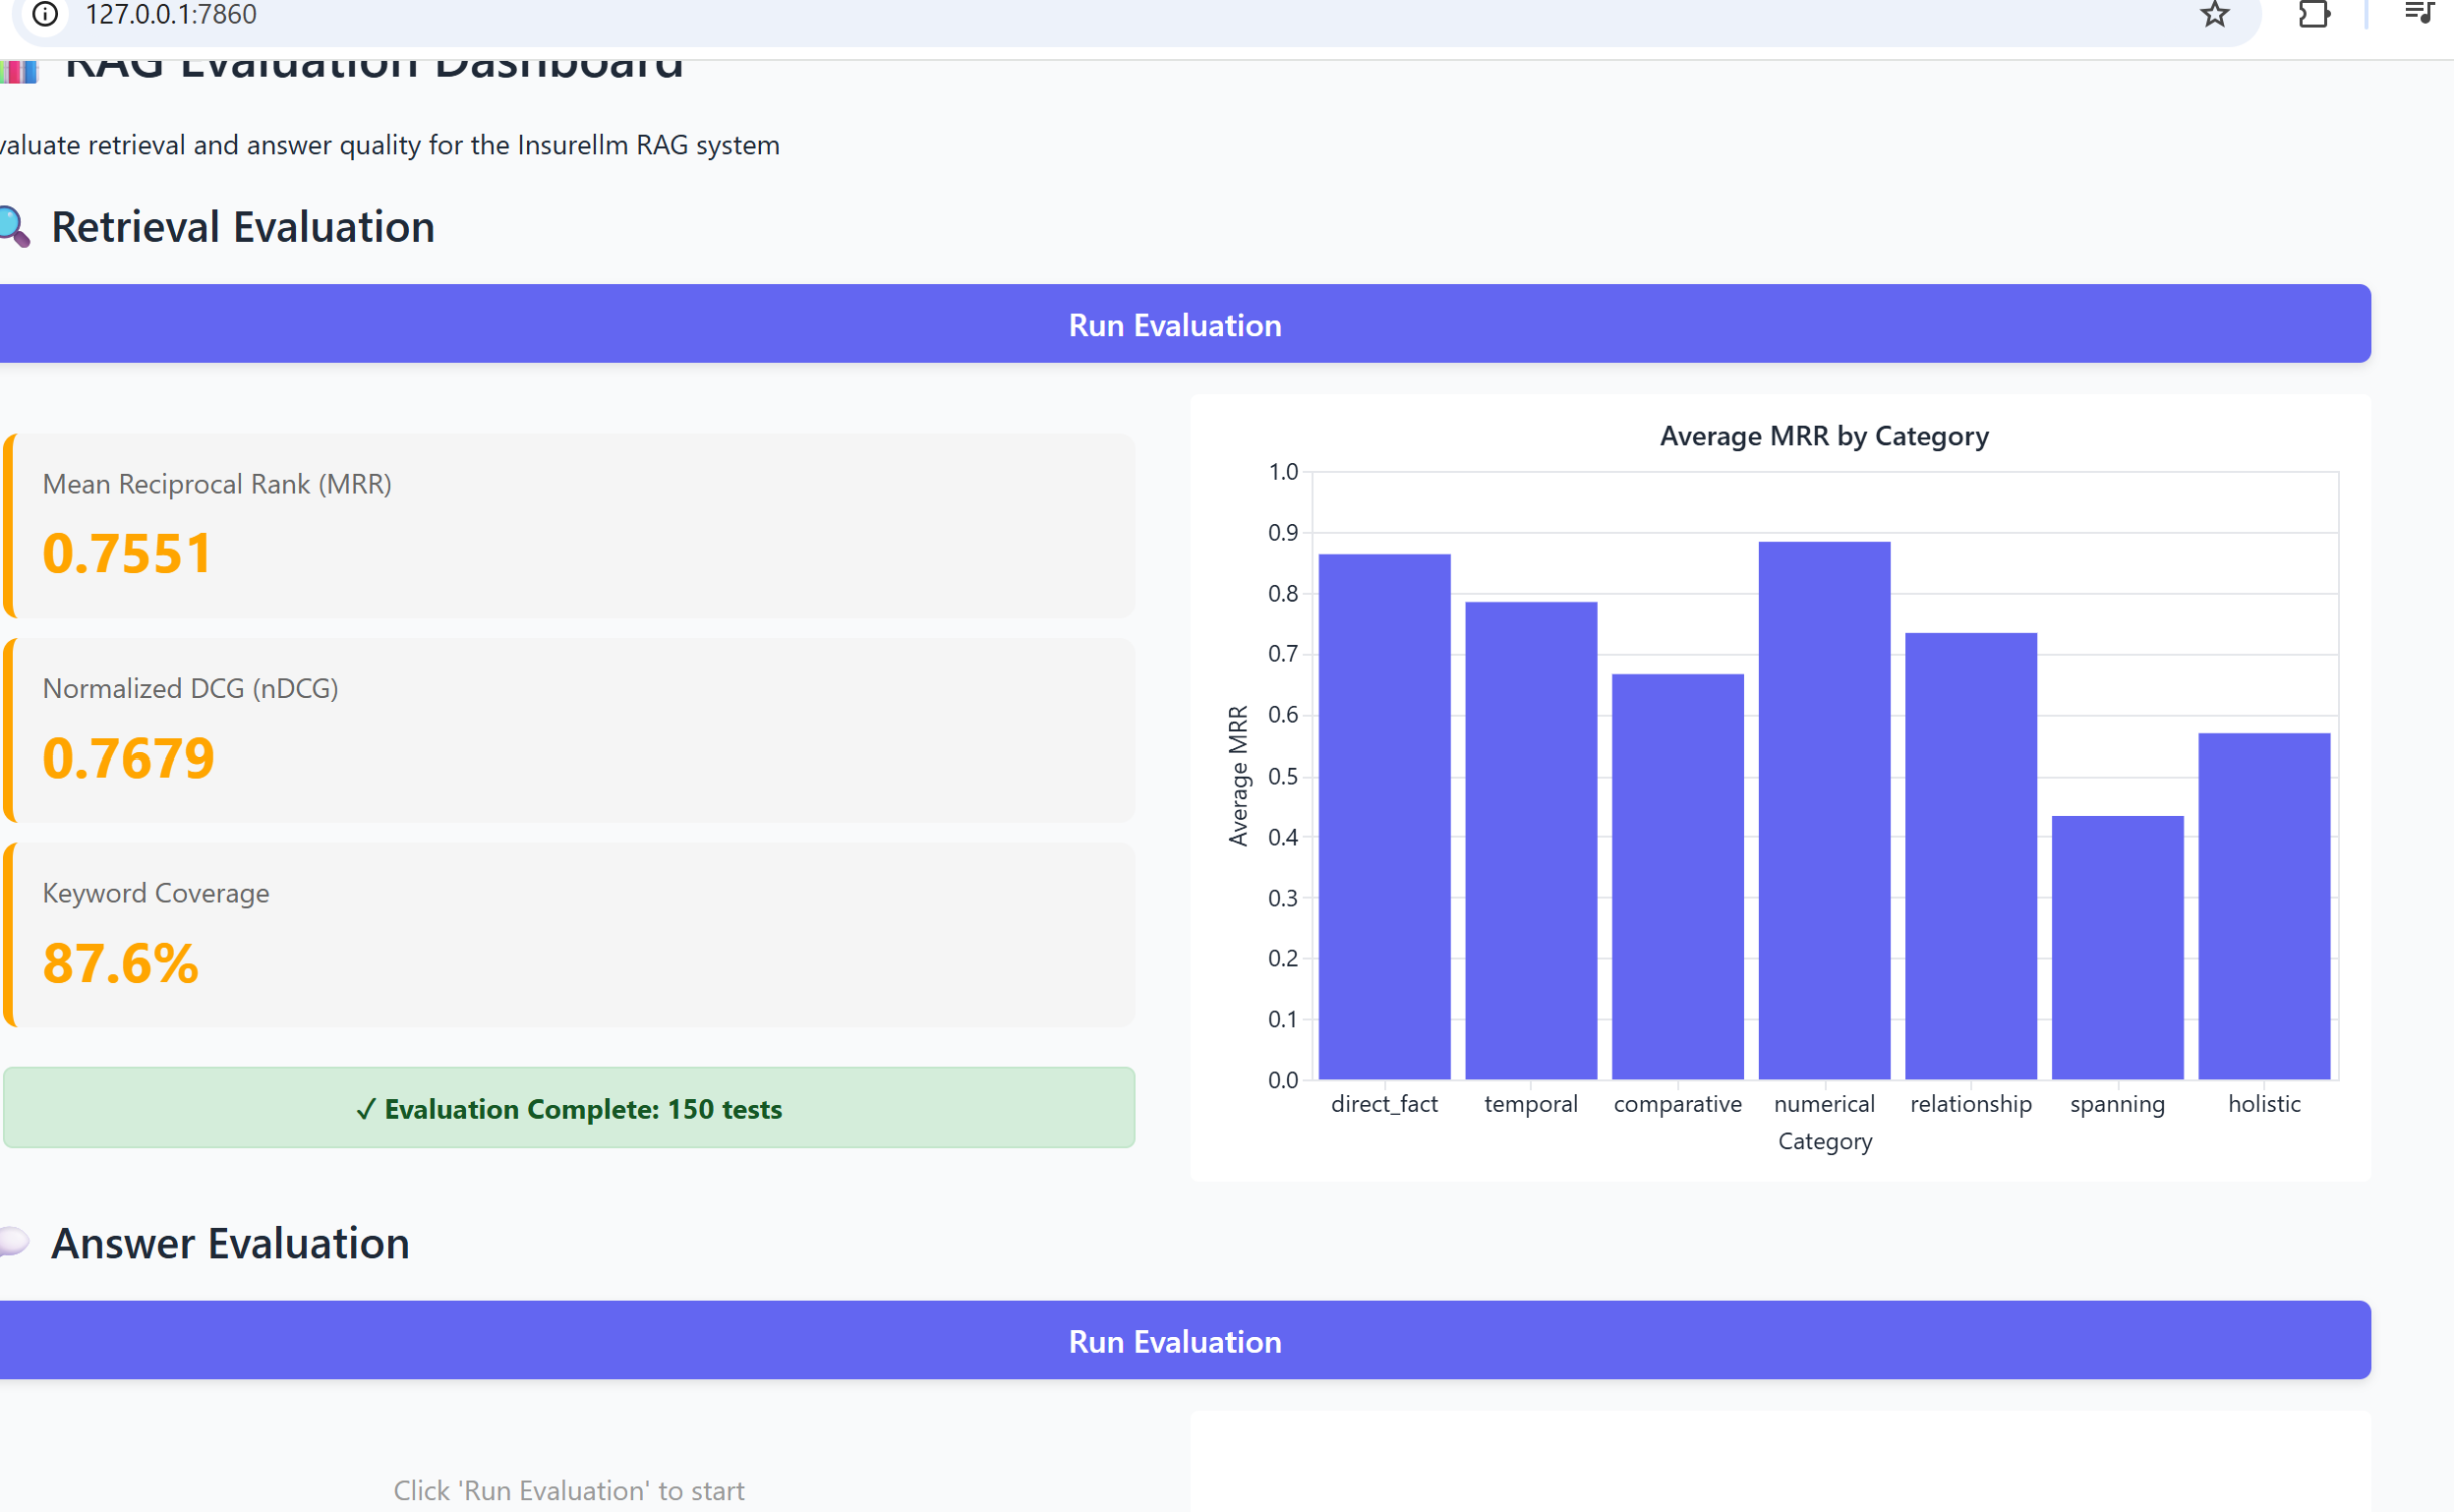Bookmark this page with the star icon
The width and height of the screenshot is (2454, 1512).
point(2214,14)
